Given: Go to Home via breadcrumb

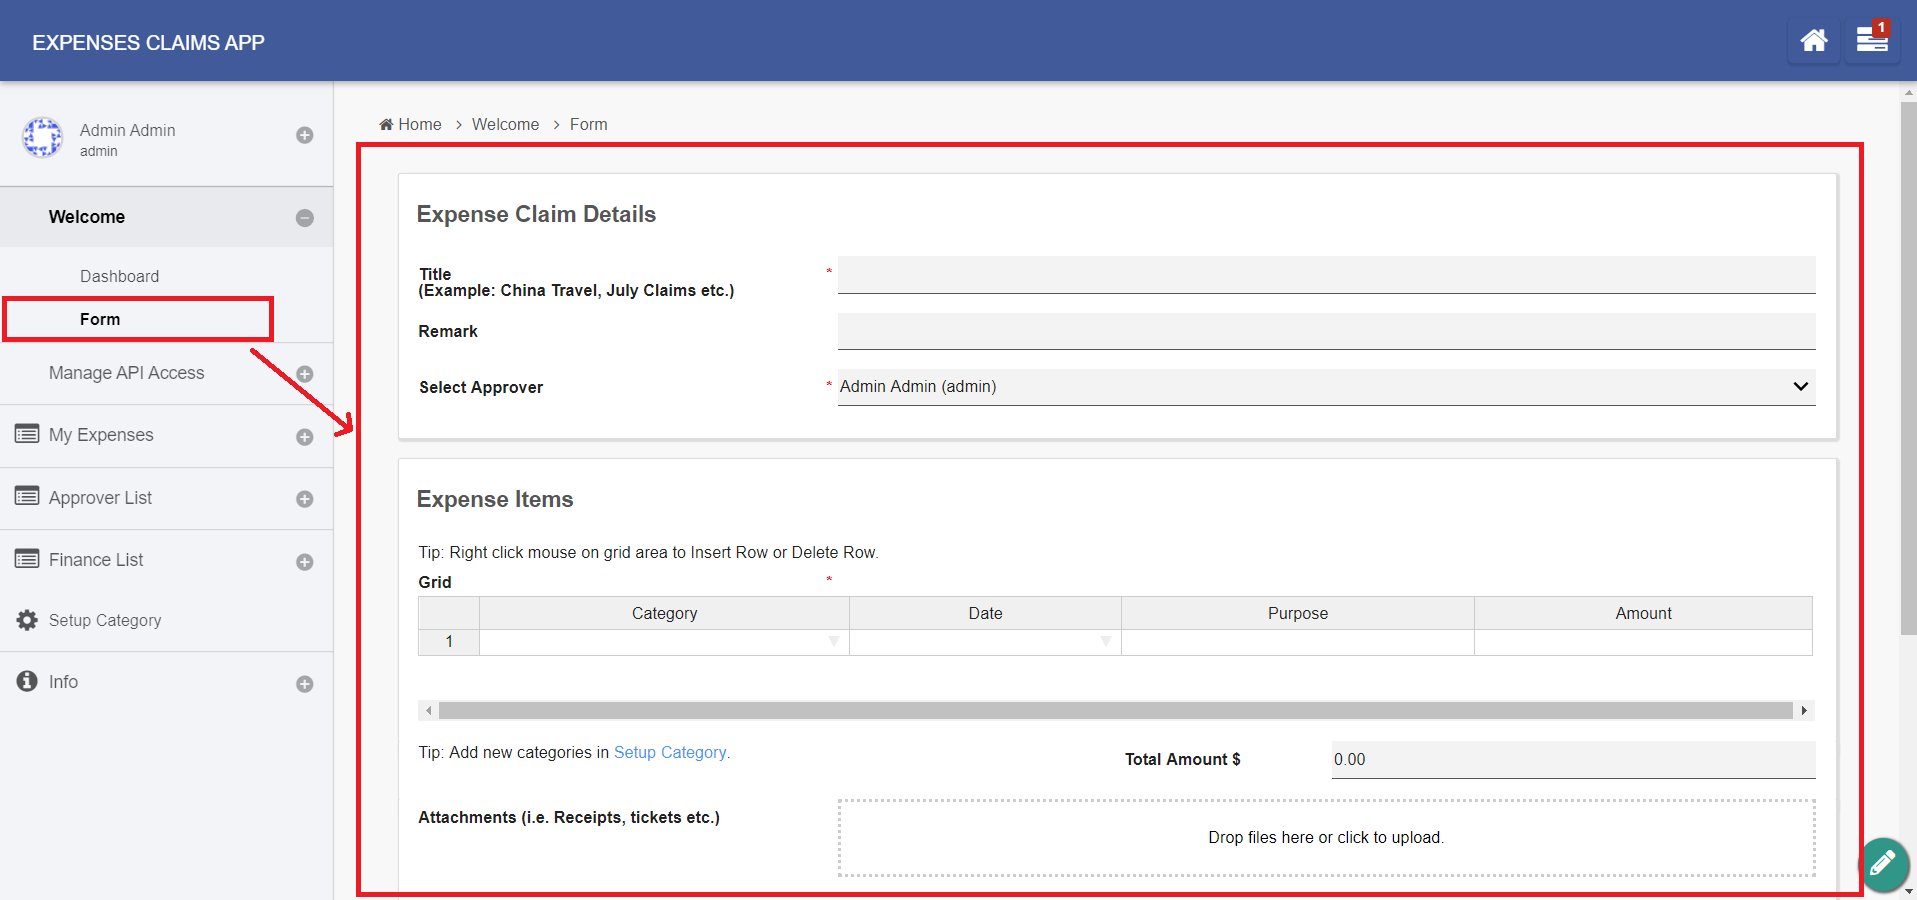Looking at the screenshot, I should 419,124.
